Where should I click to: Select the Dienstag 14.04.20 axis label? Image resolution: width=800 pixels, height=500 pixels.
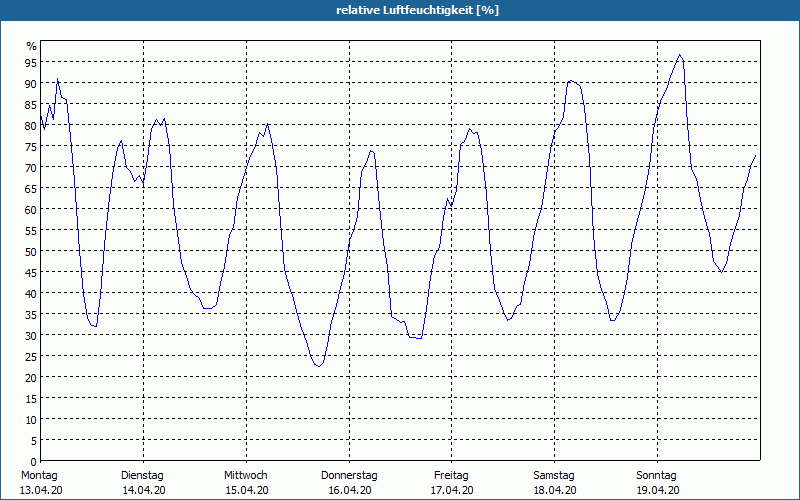(143, 483)
